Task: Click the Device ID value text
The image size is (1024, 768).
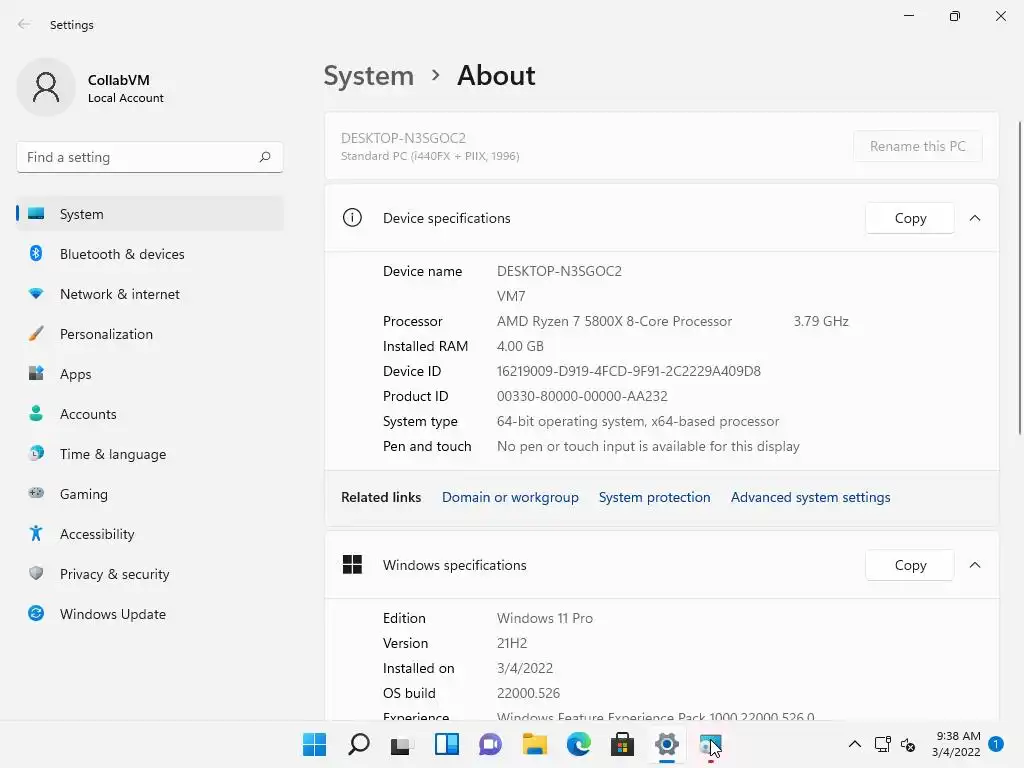Action: coord(628,371)
